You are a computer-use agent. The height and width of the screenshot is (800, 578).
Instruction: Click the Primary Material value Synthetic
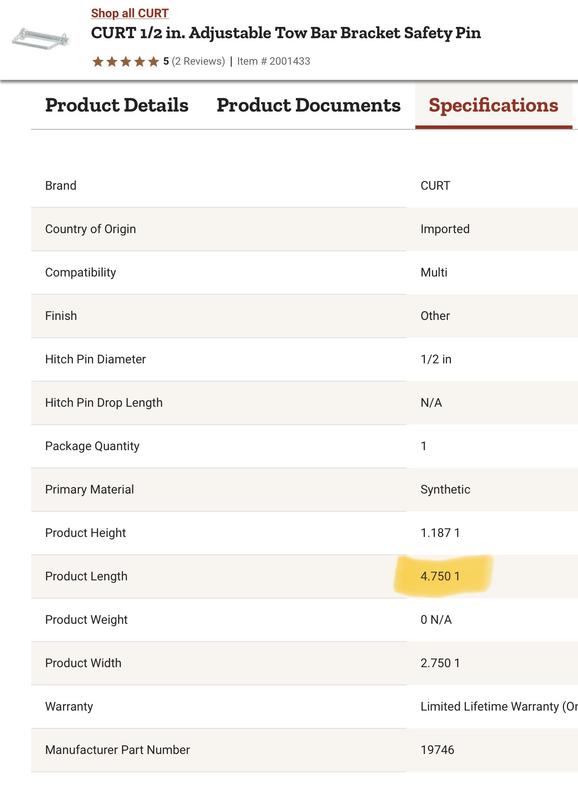click(445, 490)
